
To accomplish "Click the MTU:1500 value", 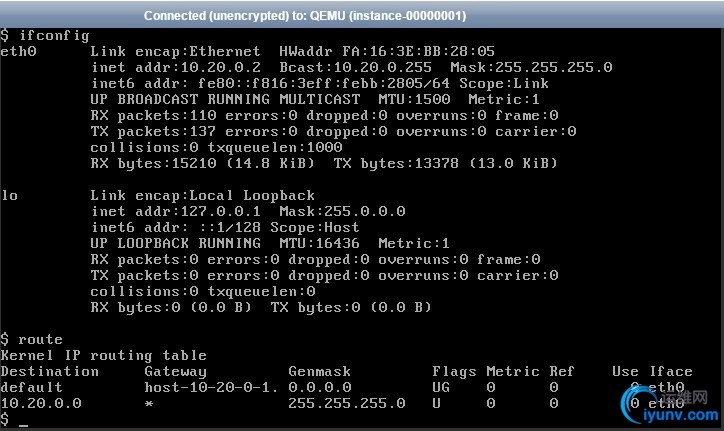I will pos(414,99).
